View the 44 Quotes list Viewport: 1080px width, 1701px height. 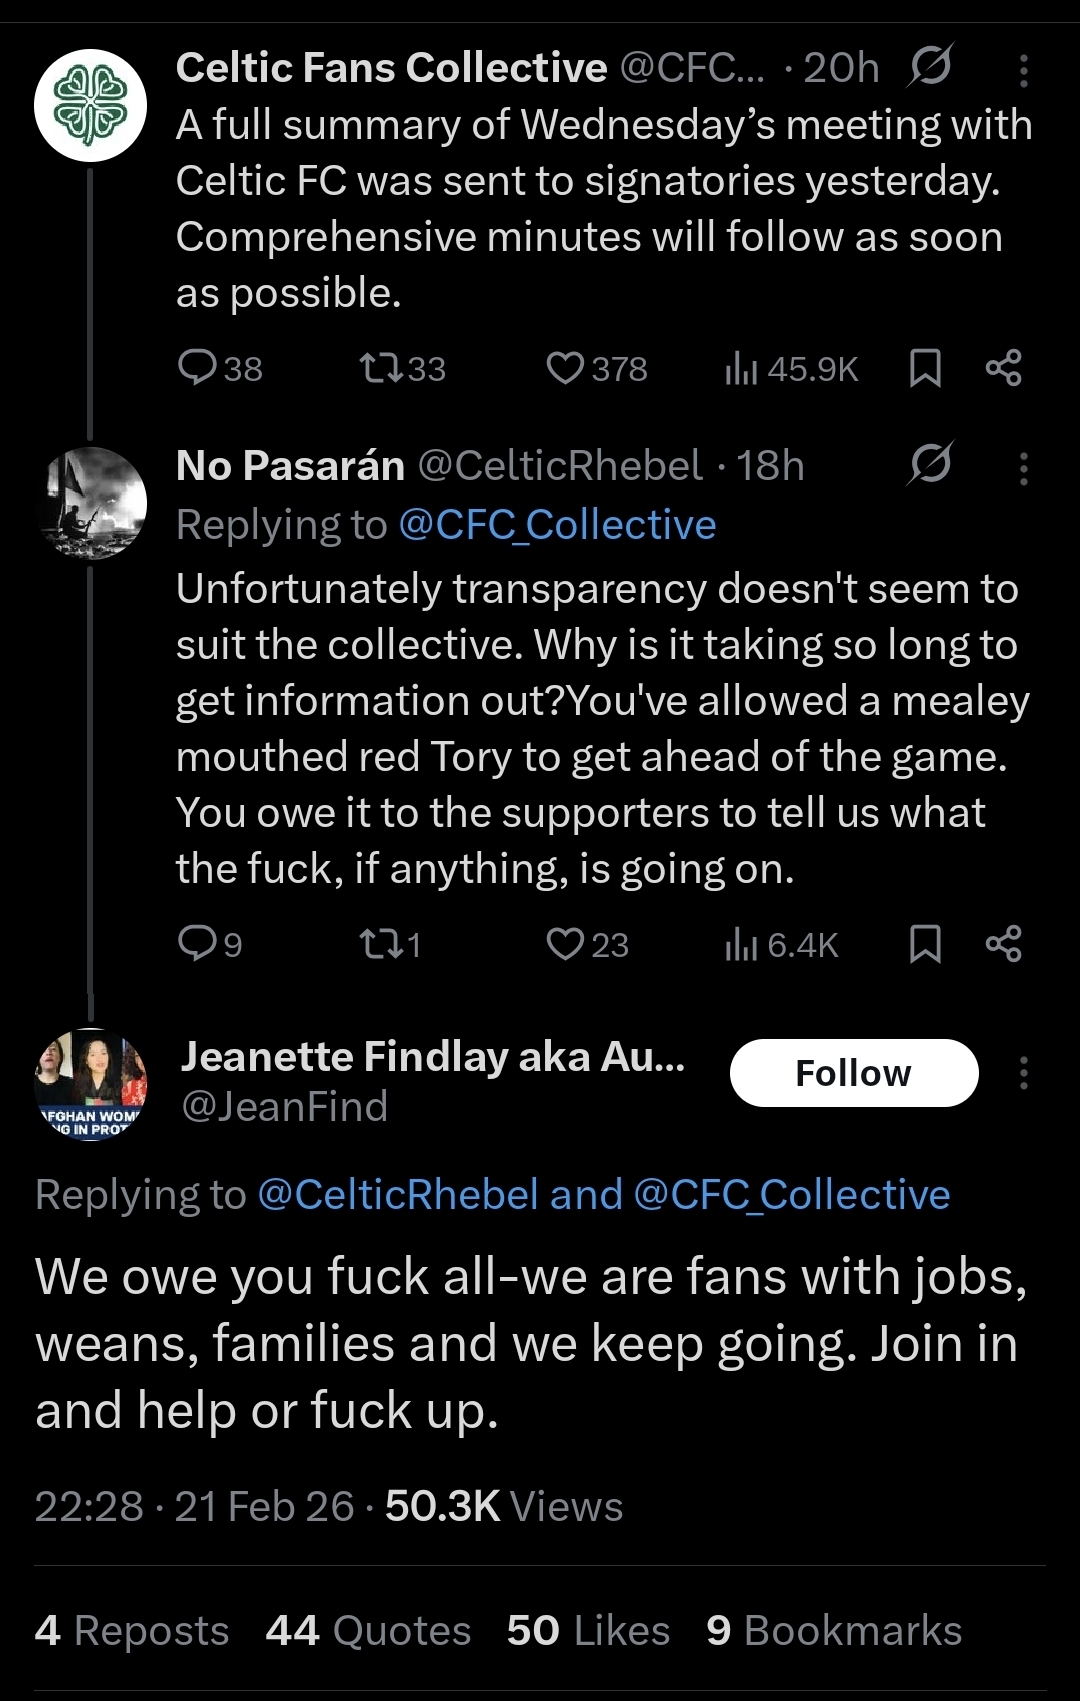tap(368, 1631)
